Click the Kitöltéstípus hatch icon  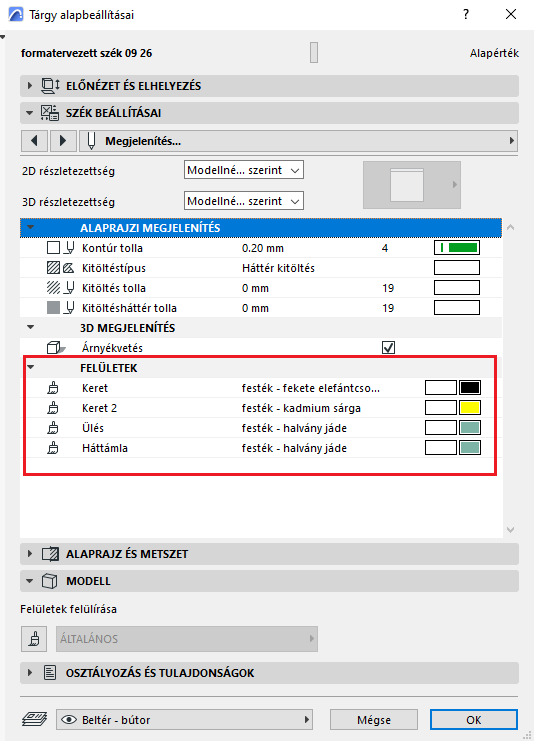point(53,268)
